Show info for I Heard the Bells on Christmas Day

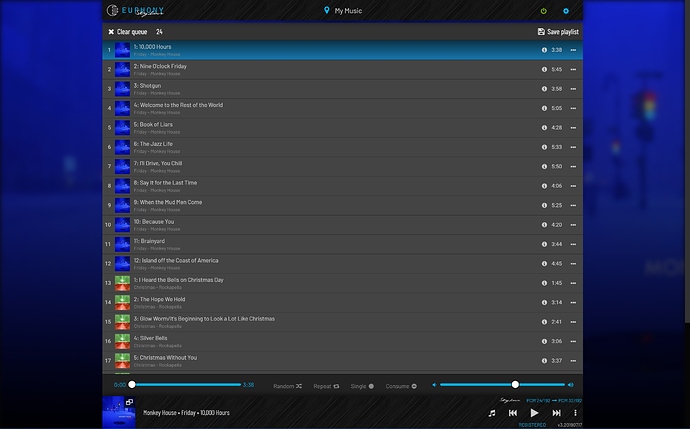[x=544, y=283]
